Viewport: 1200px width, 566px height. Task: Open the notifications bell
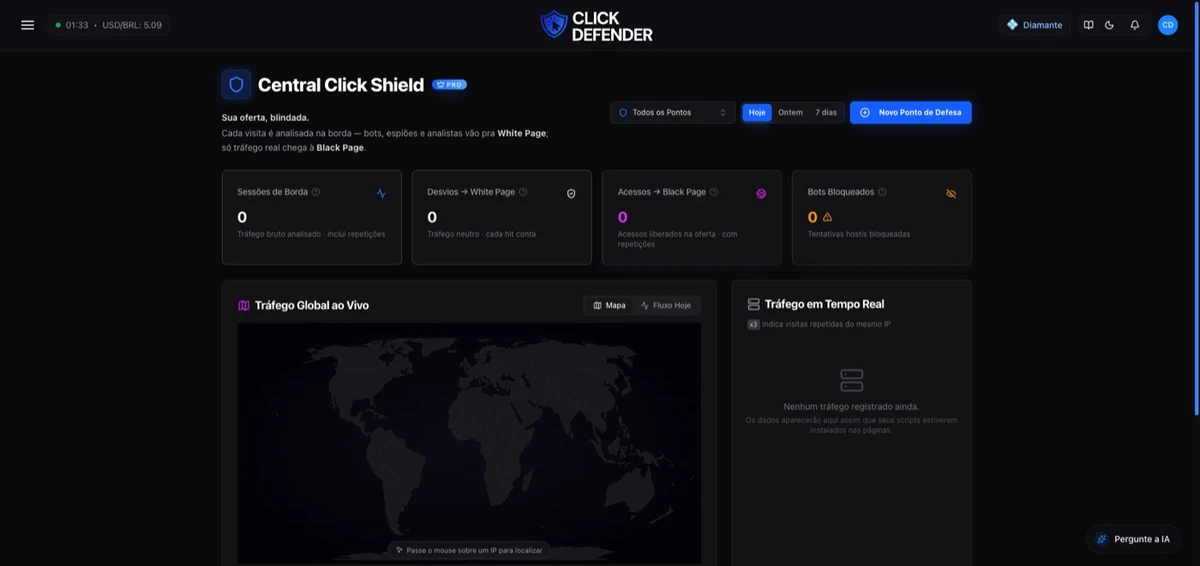[x=1135, y=25]
